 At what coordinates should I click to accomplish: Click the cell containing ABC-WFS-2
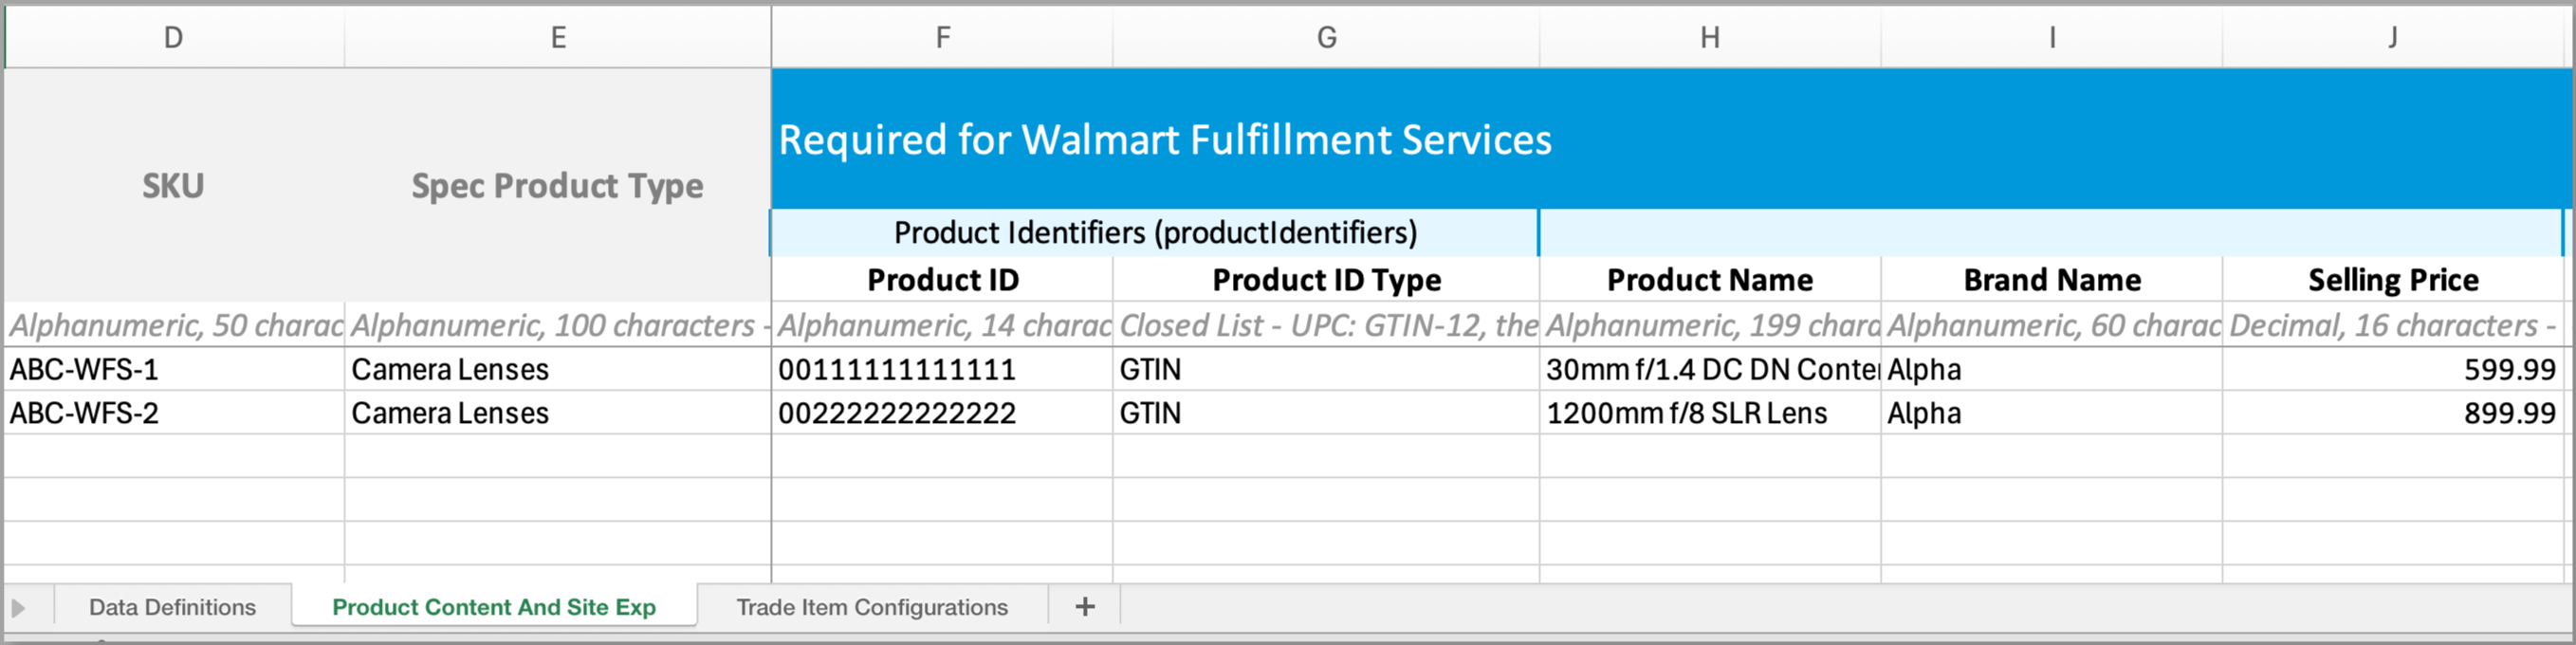tap(174, 413)
